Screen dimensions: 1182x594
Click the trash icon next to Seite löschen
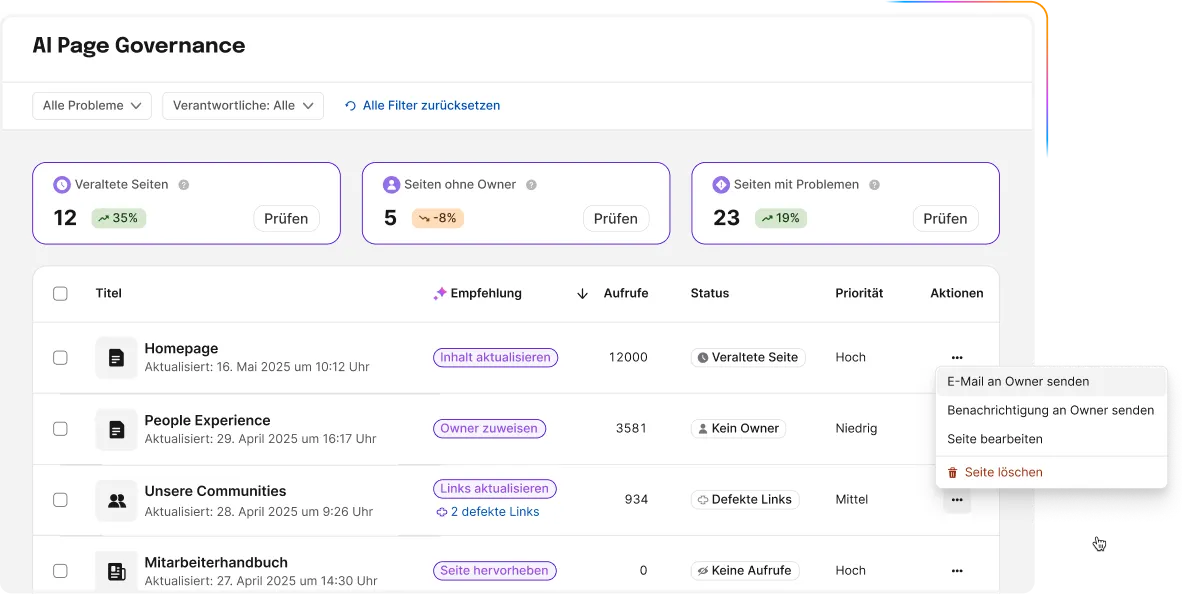pos(951,471)
